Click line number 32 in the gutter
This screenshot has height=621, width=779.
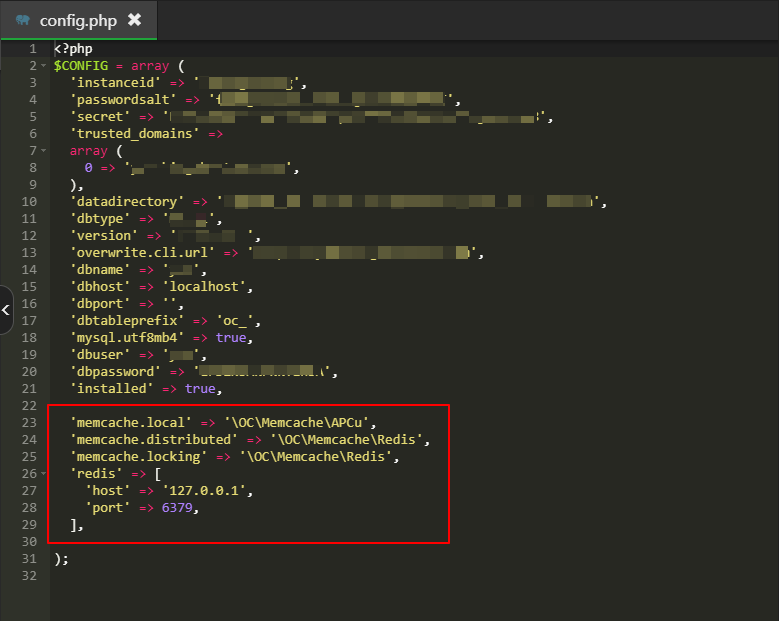pos(29,576)
